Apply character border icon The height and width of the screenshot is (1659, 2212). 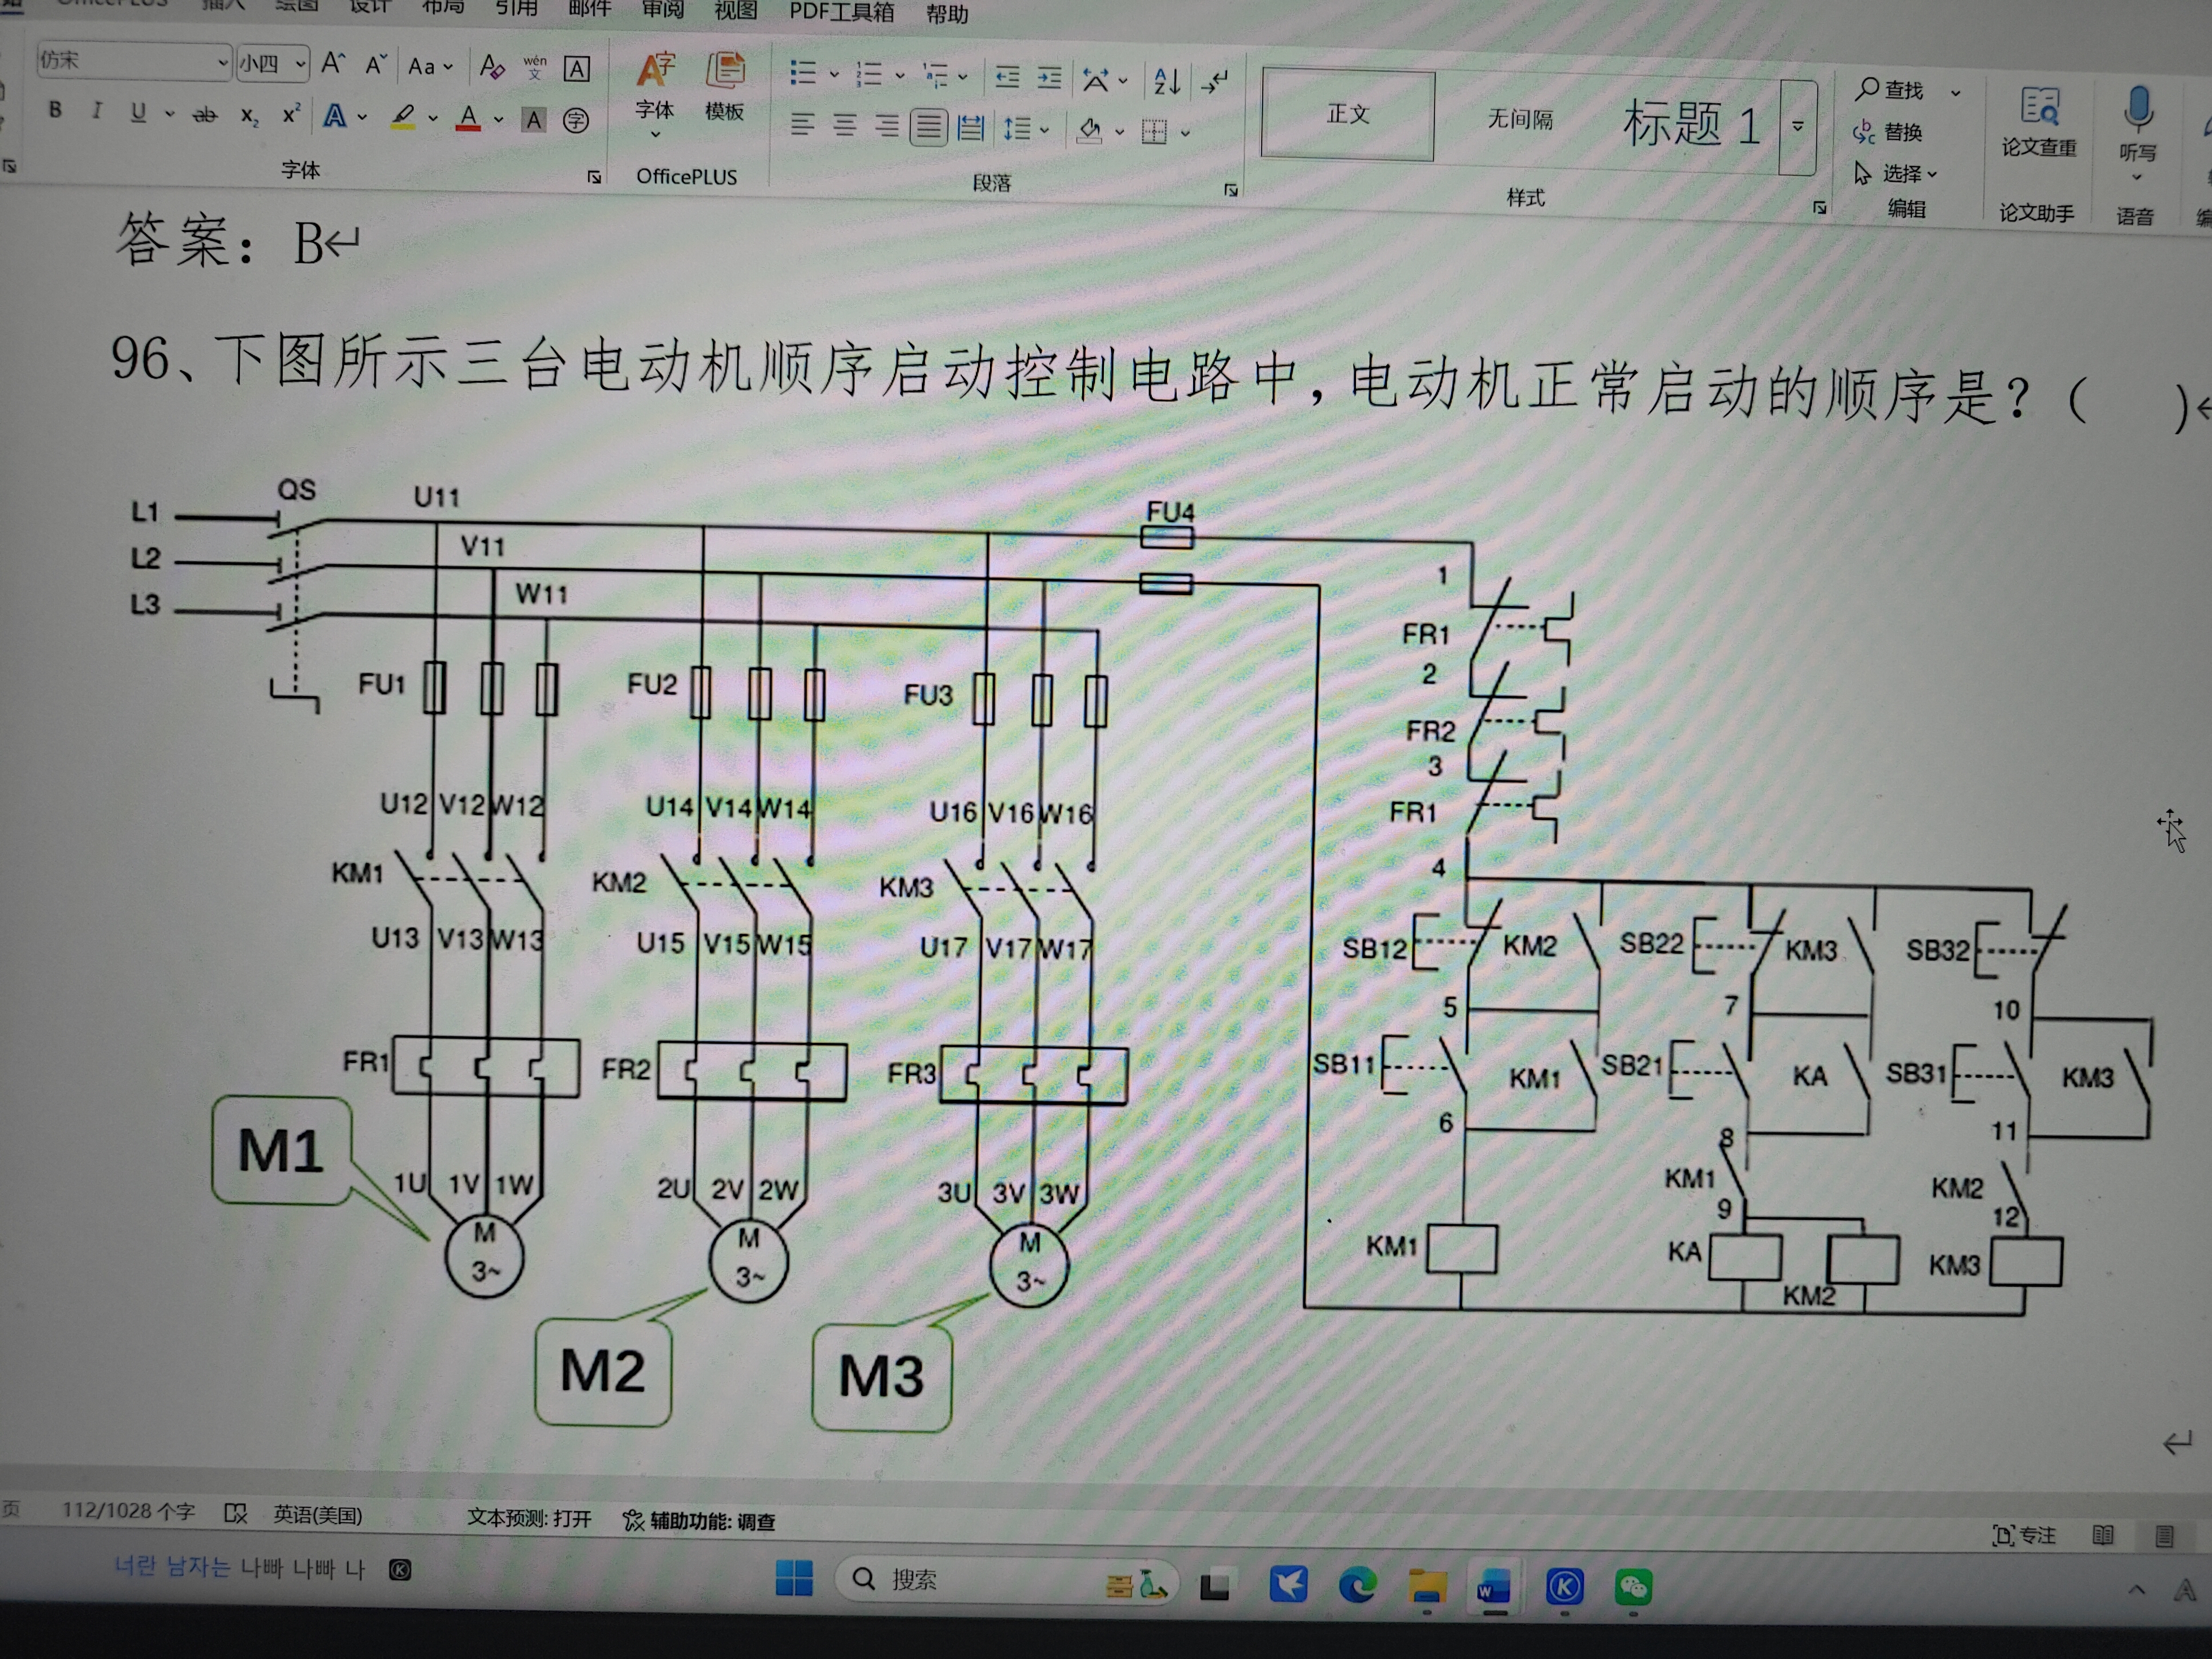point(576,68)
